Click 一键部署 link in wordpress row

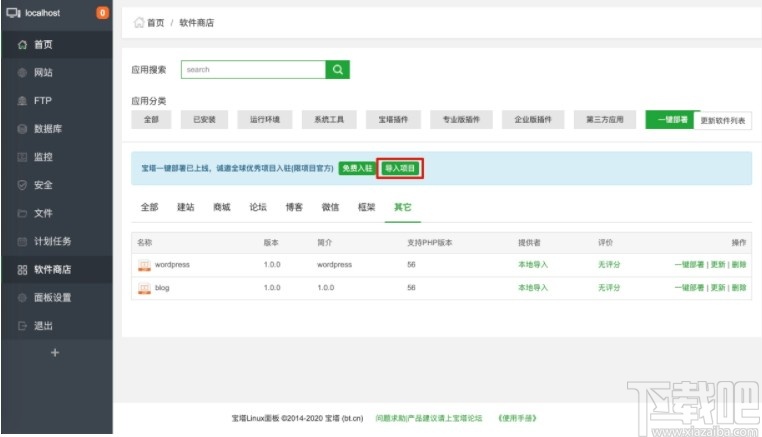pyautogui.click(x=689, y=265)
